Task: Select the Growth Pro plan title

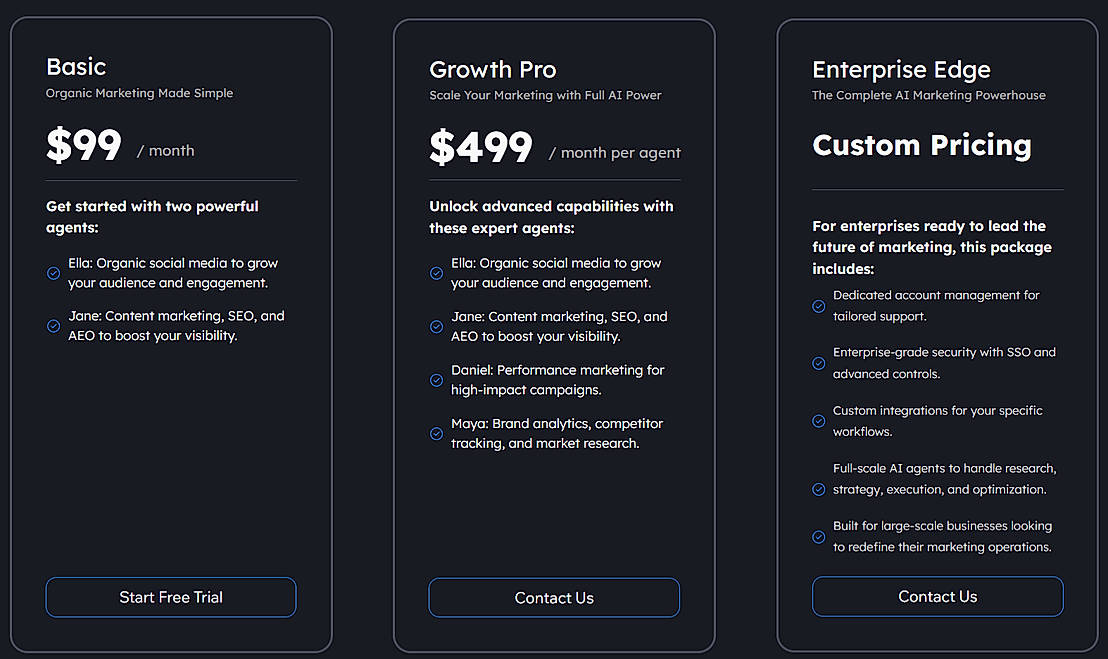Action: (x=492, y=70)
